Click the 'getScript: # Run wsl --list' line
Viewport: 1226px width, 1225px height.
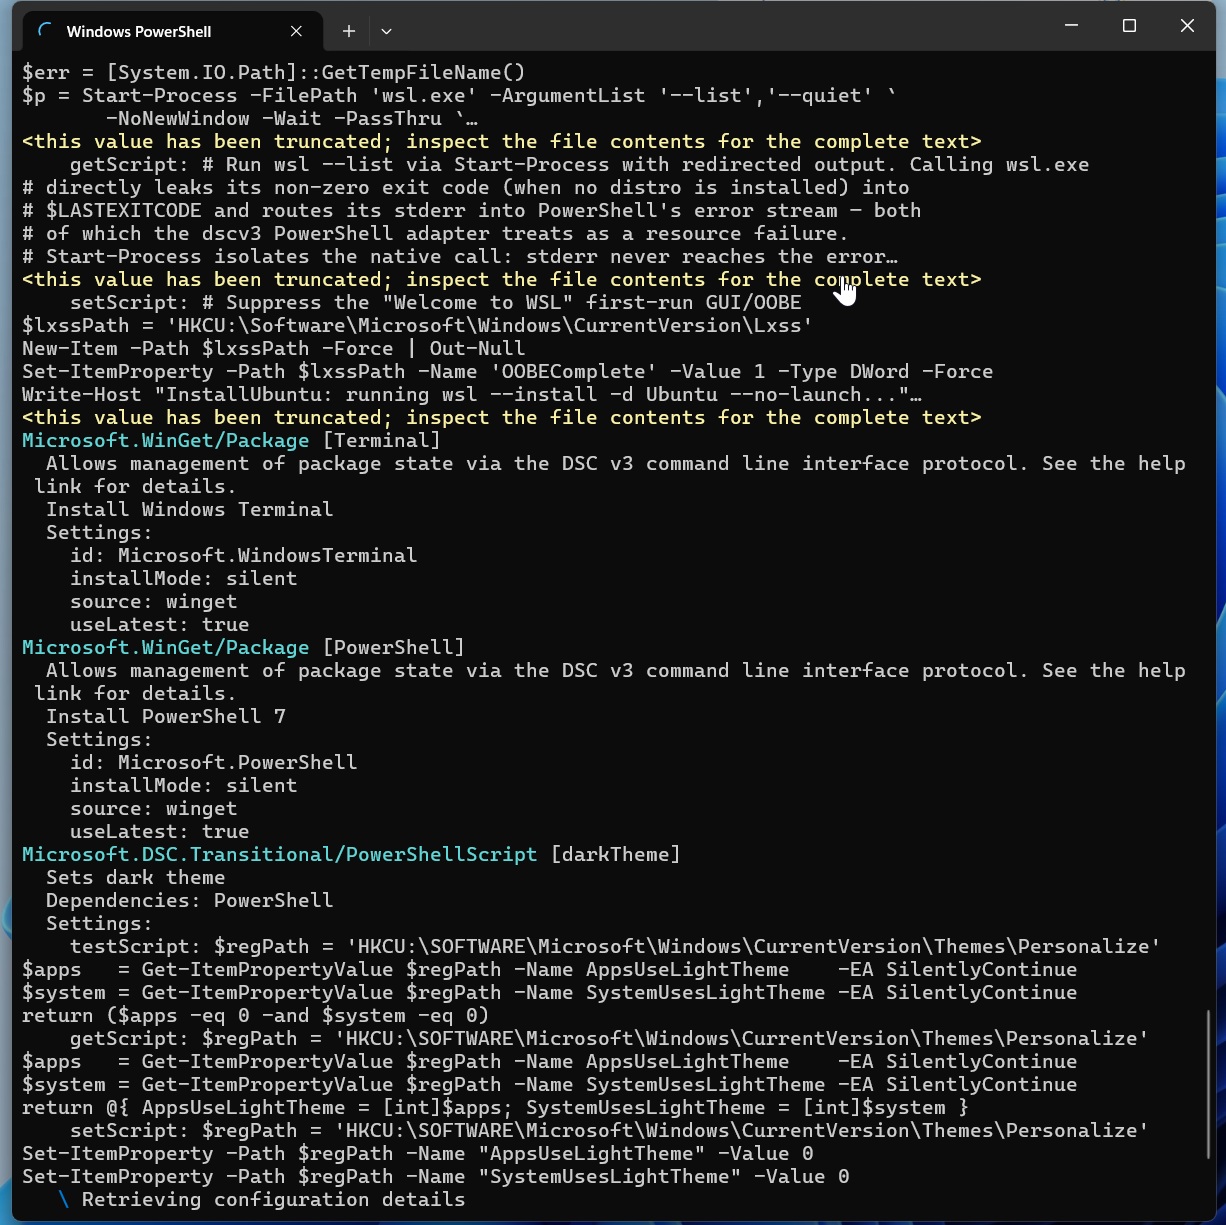coord(579,164)
